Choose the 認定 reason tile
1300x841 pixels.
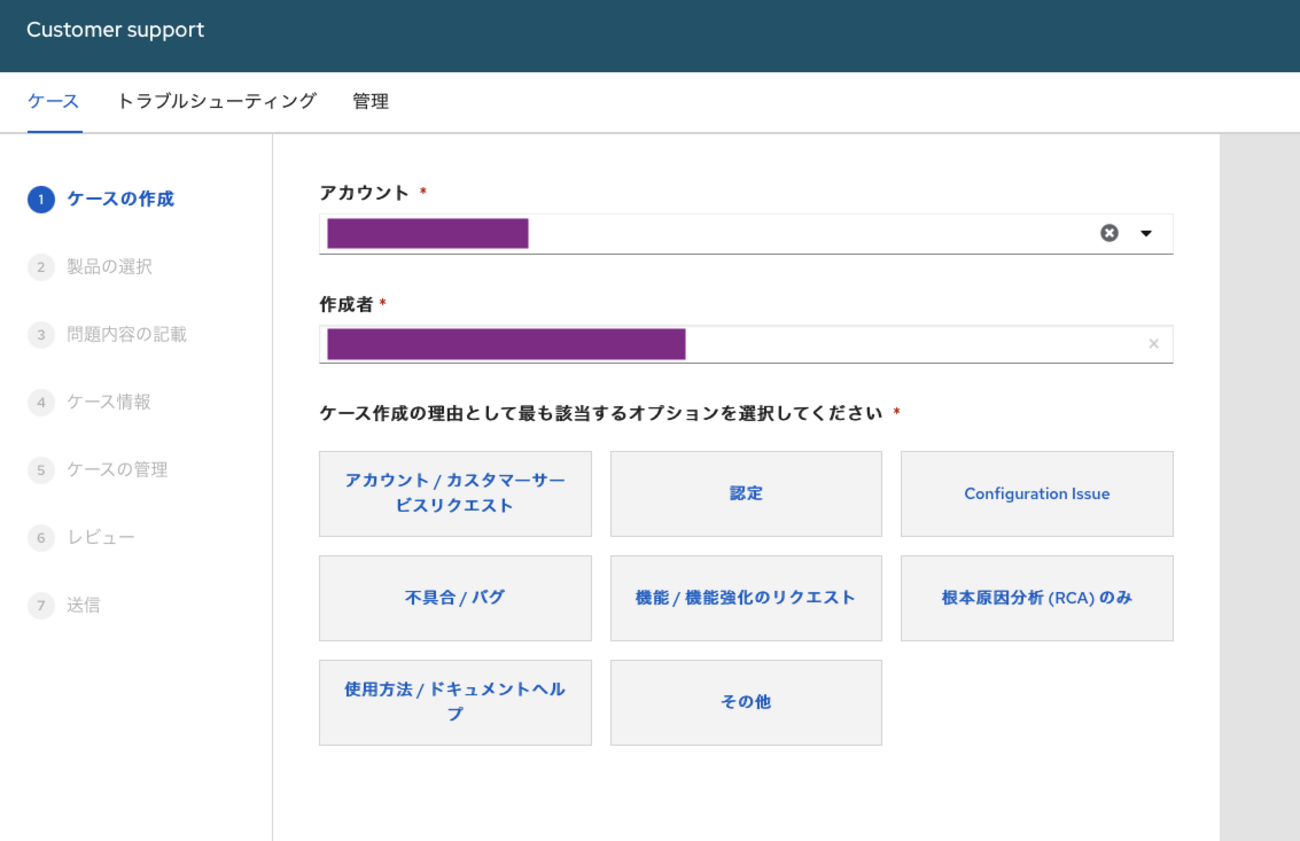tap(746, 493)
